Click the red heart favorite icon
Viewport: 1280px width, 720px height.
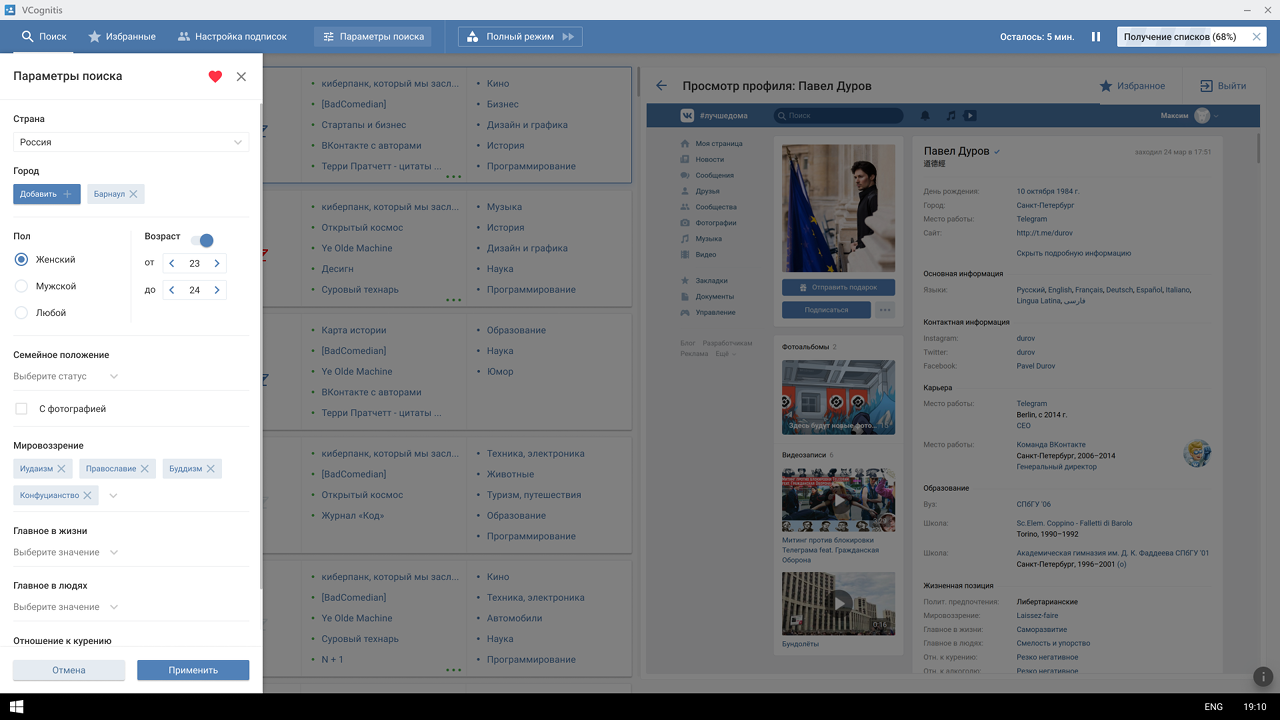[x=215, y=77]
